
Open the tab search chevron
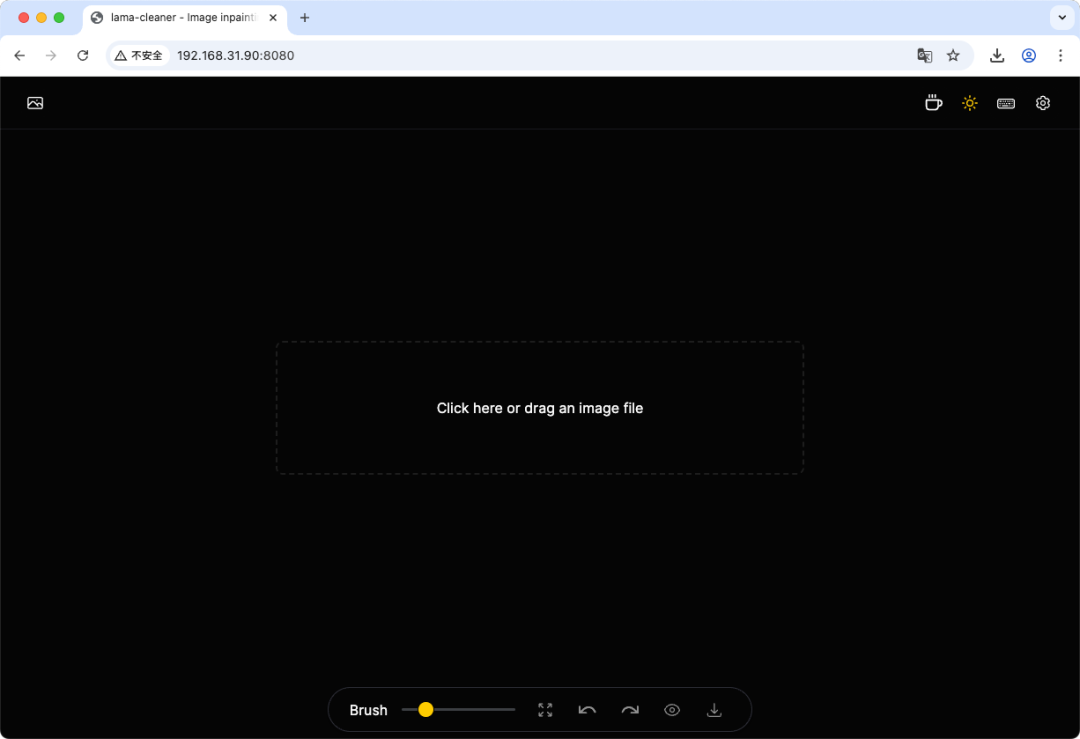click(x=1062, y=17)
